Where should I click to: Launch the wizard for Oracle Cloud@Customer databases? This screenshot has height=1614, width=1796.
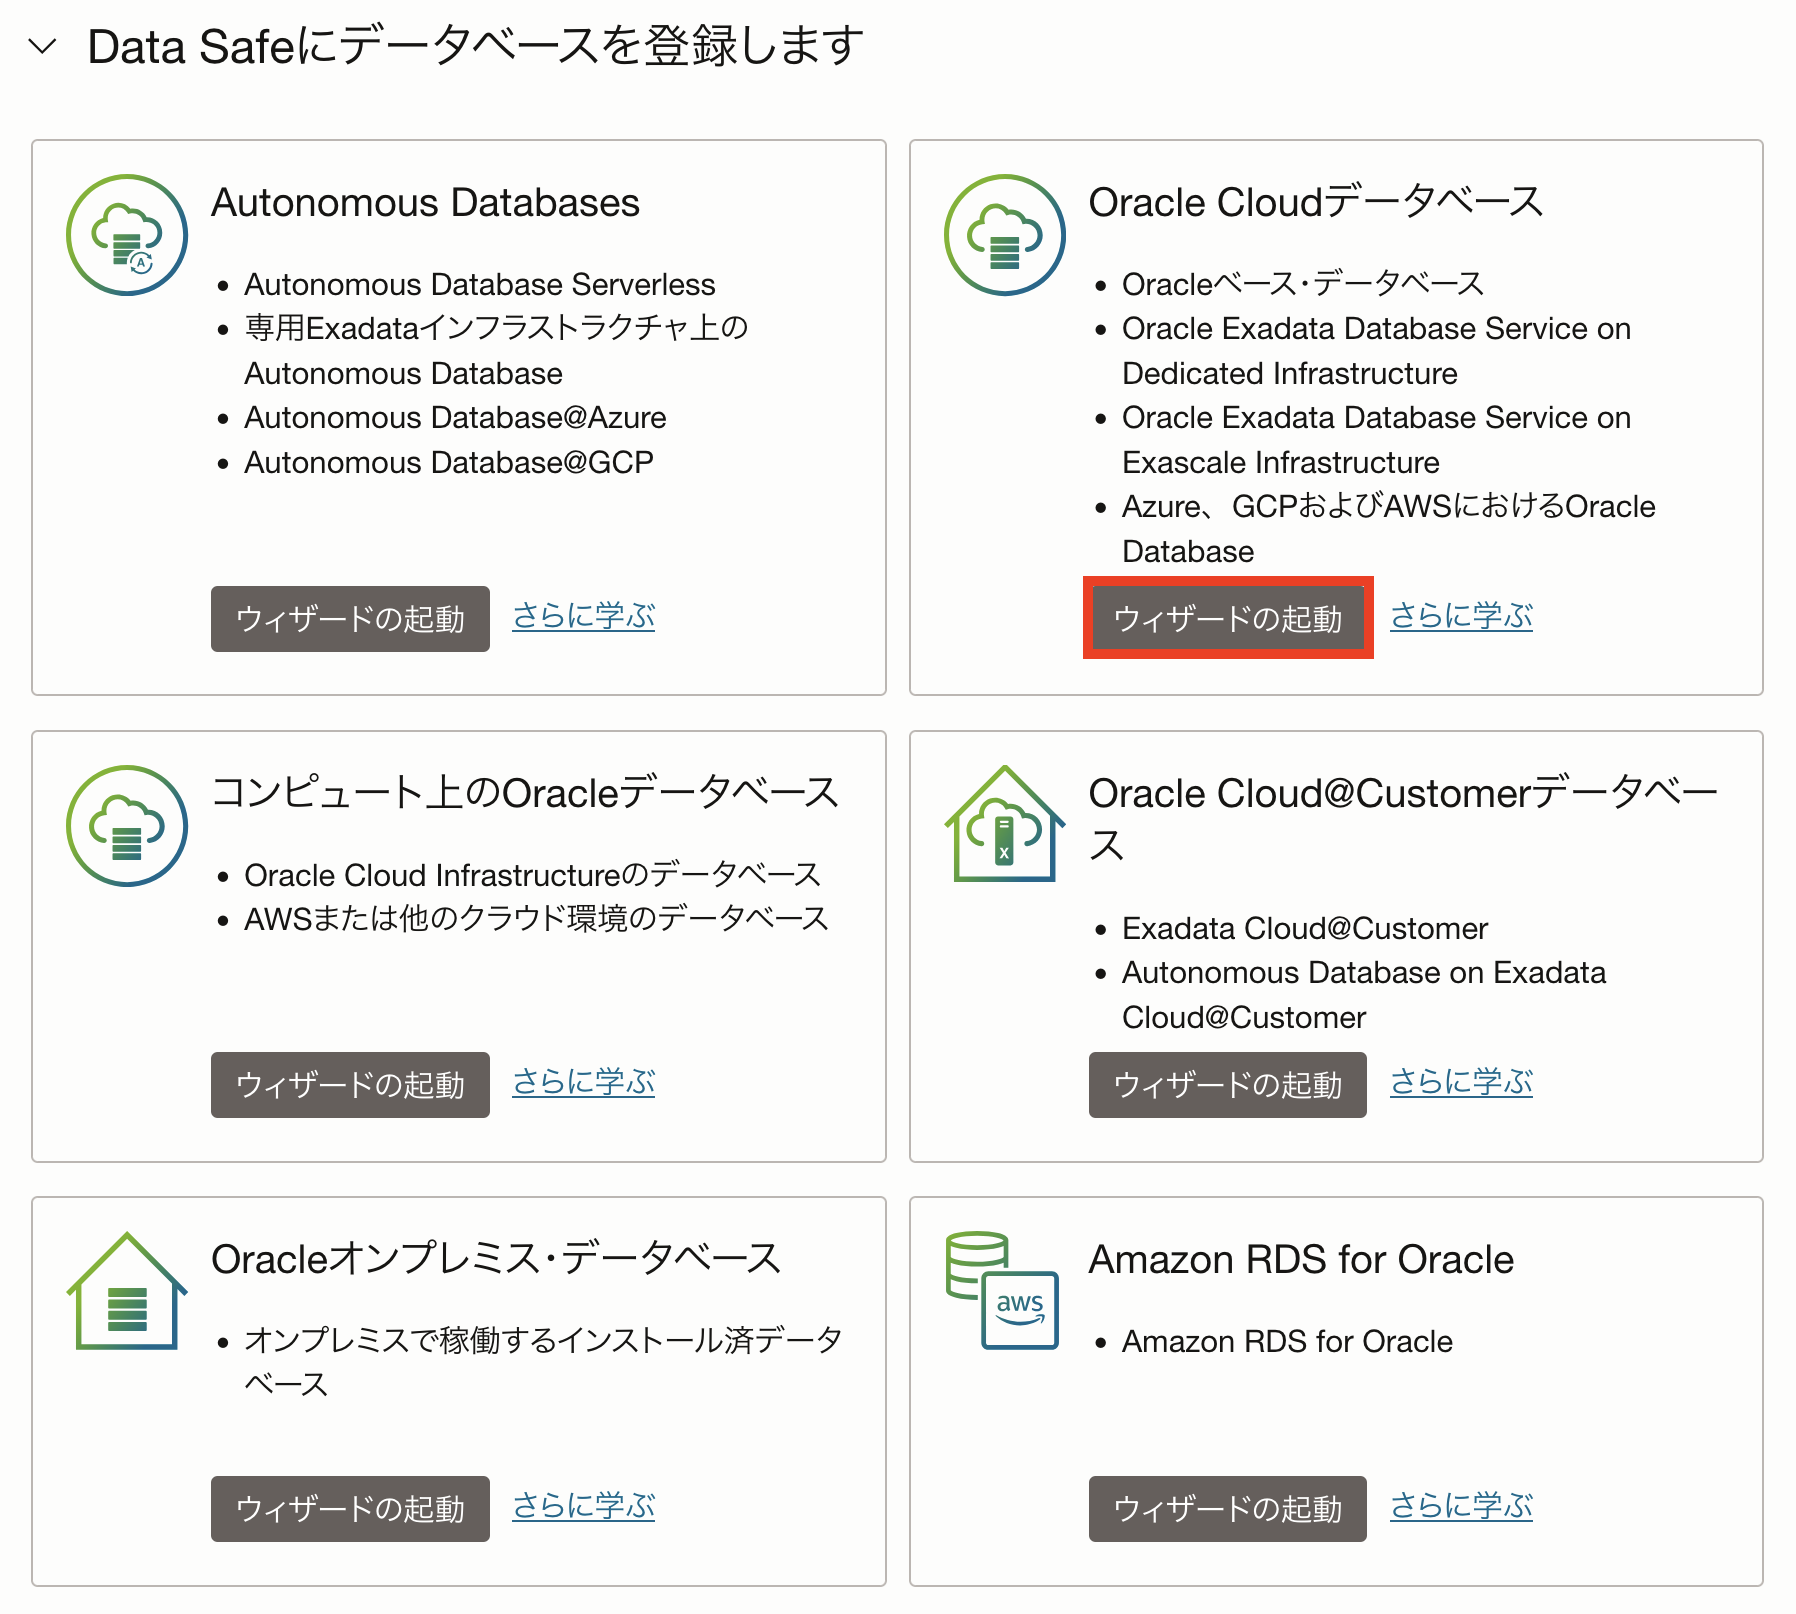click(x=1227, y=1085)
